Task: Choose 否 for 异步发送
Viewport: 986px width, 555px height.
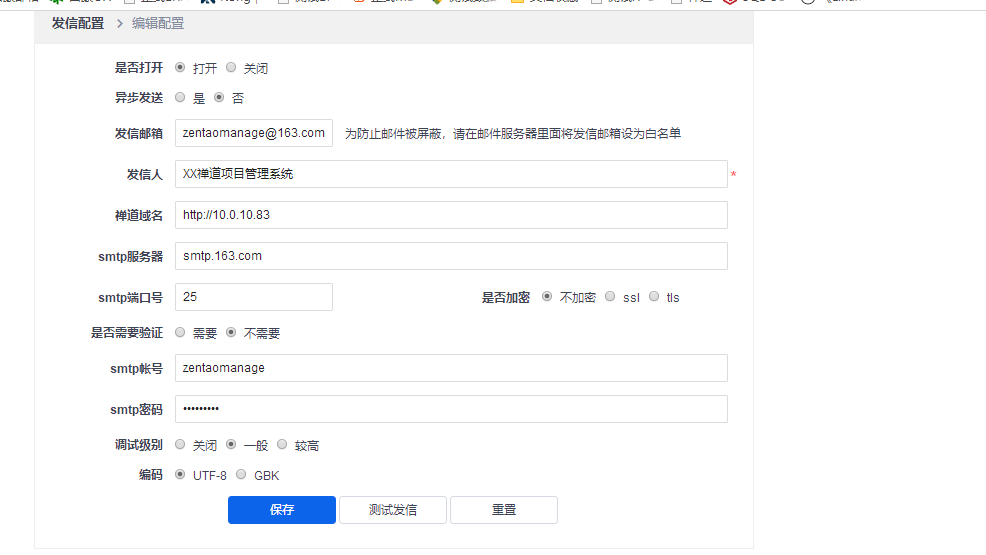Action: pos(219,97)
